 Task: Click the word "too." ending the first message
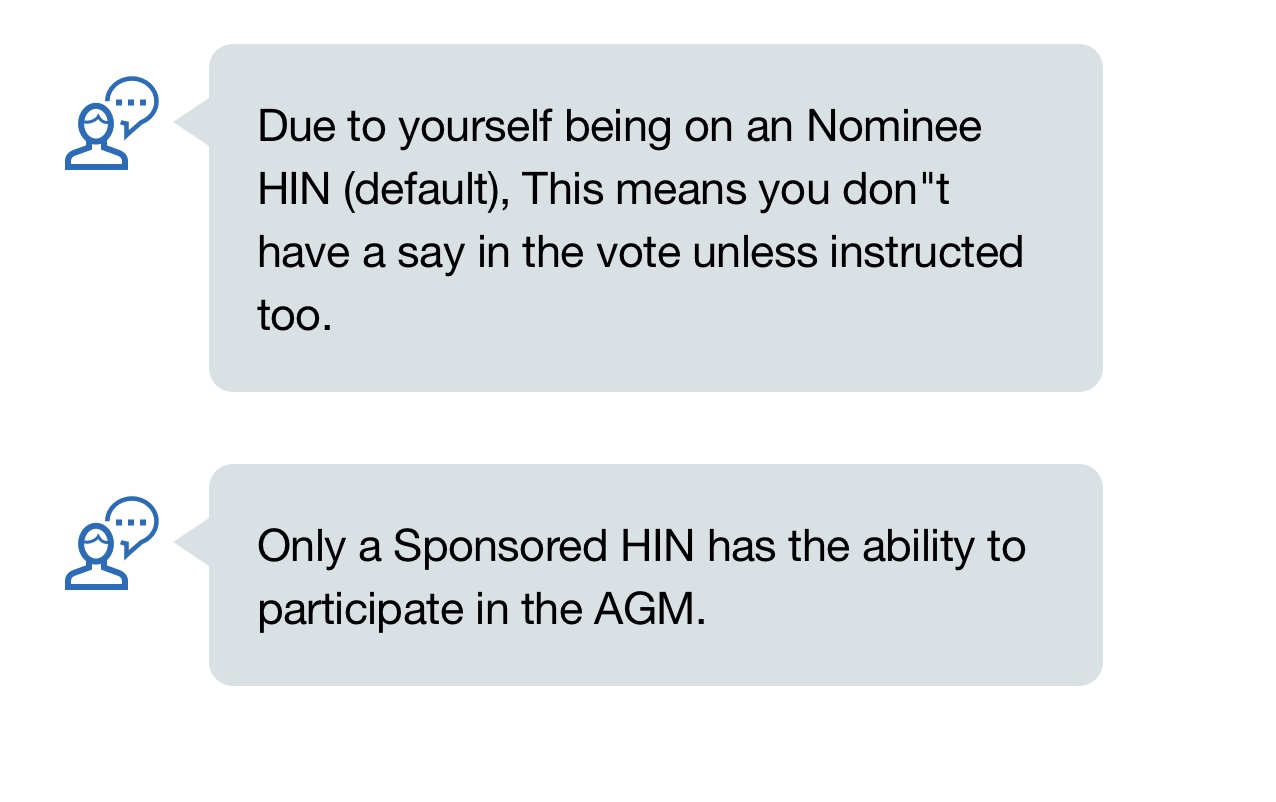coord(294,315)
